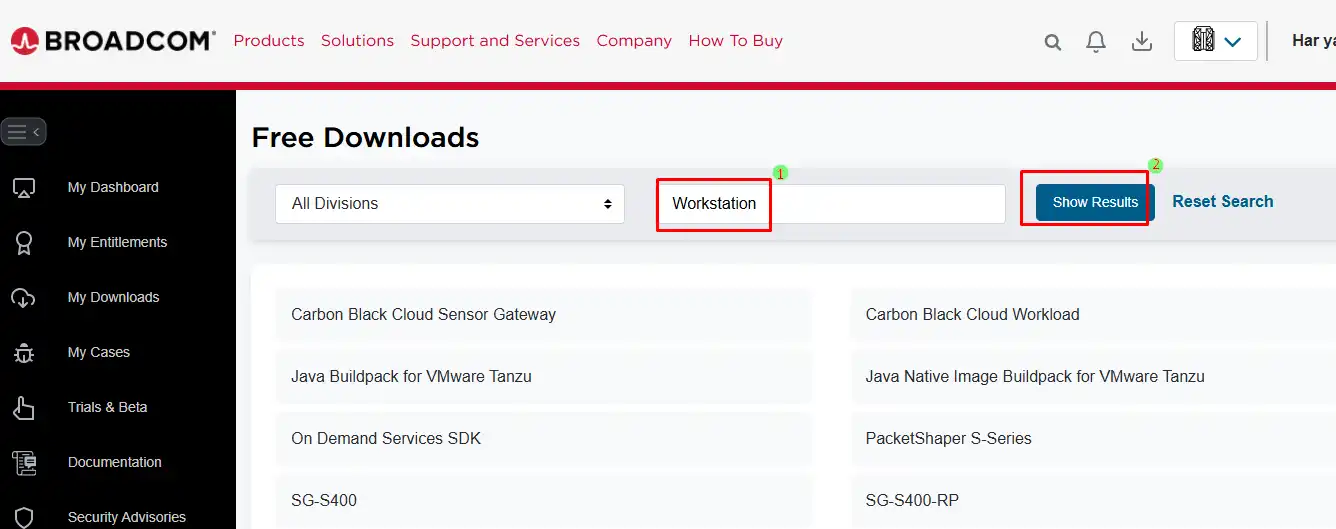
Task: Collapse the sidebar with hamburger toggle
Action: click(23, 132)
